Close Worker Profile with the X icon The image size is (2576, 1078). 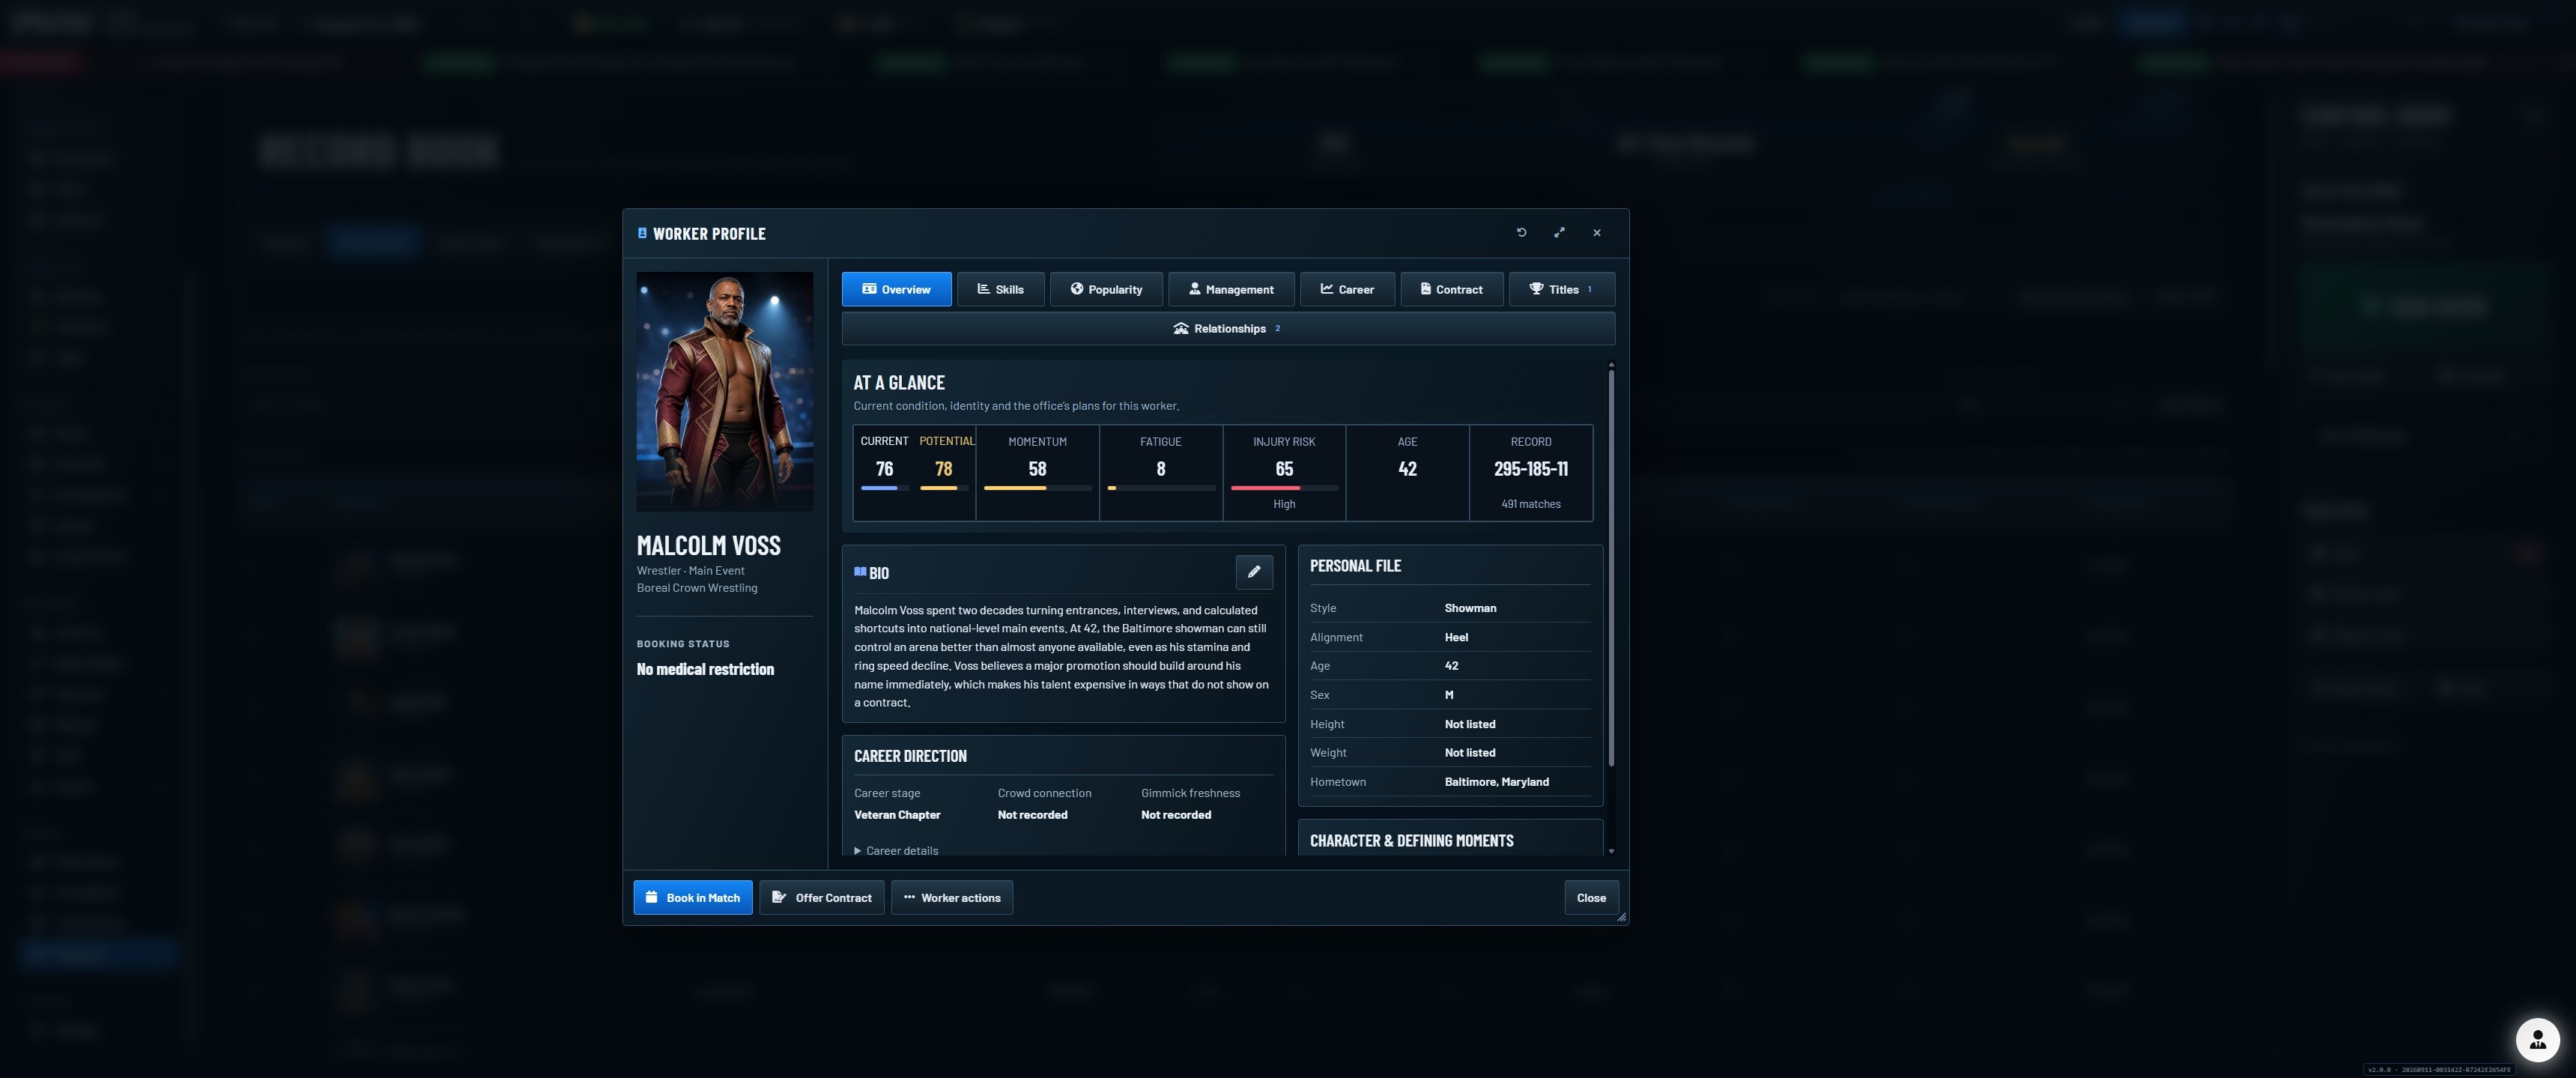[x=1597, y=233]
